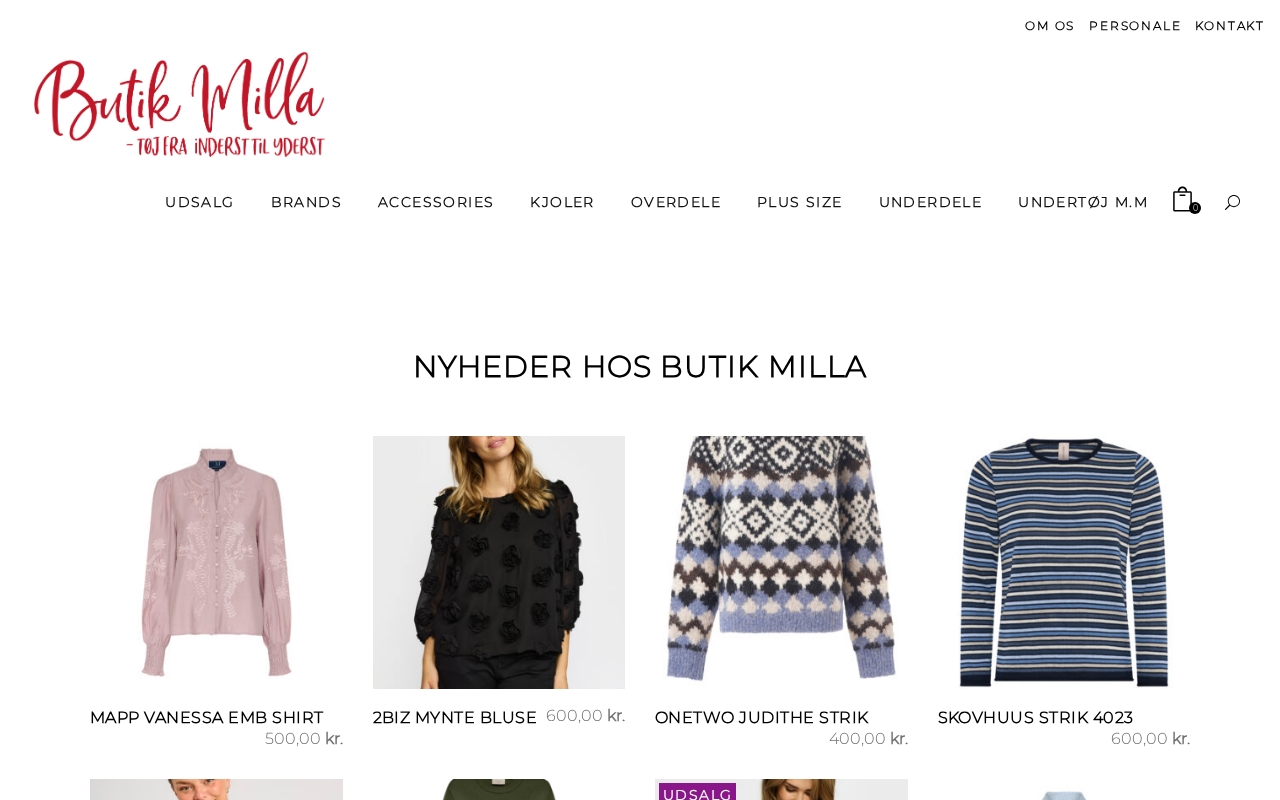Click the Butik Milla logo
Image resolution: width=1280 pixels, height=800 pixels.
(x=180, y=104)
